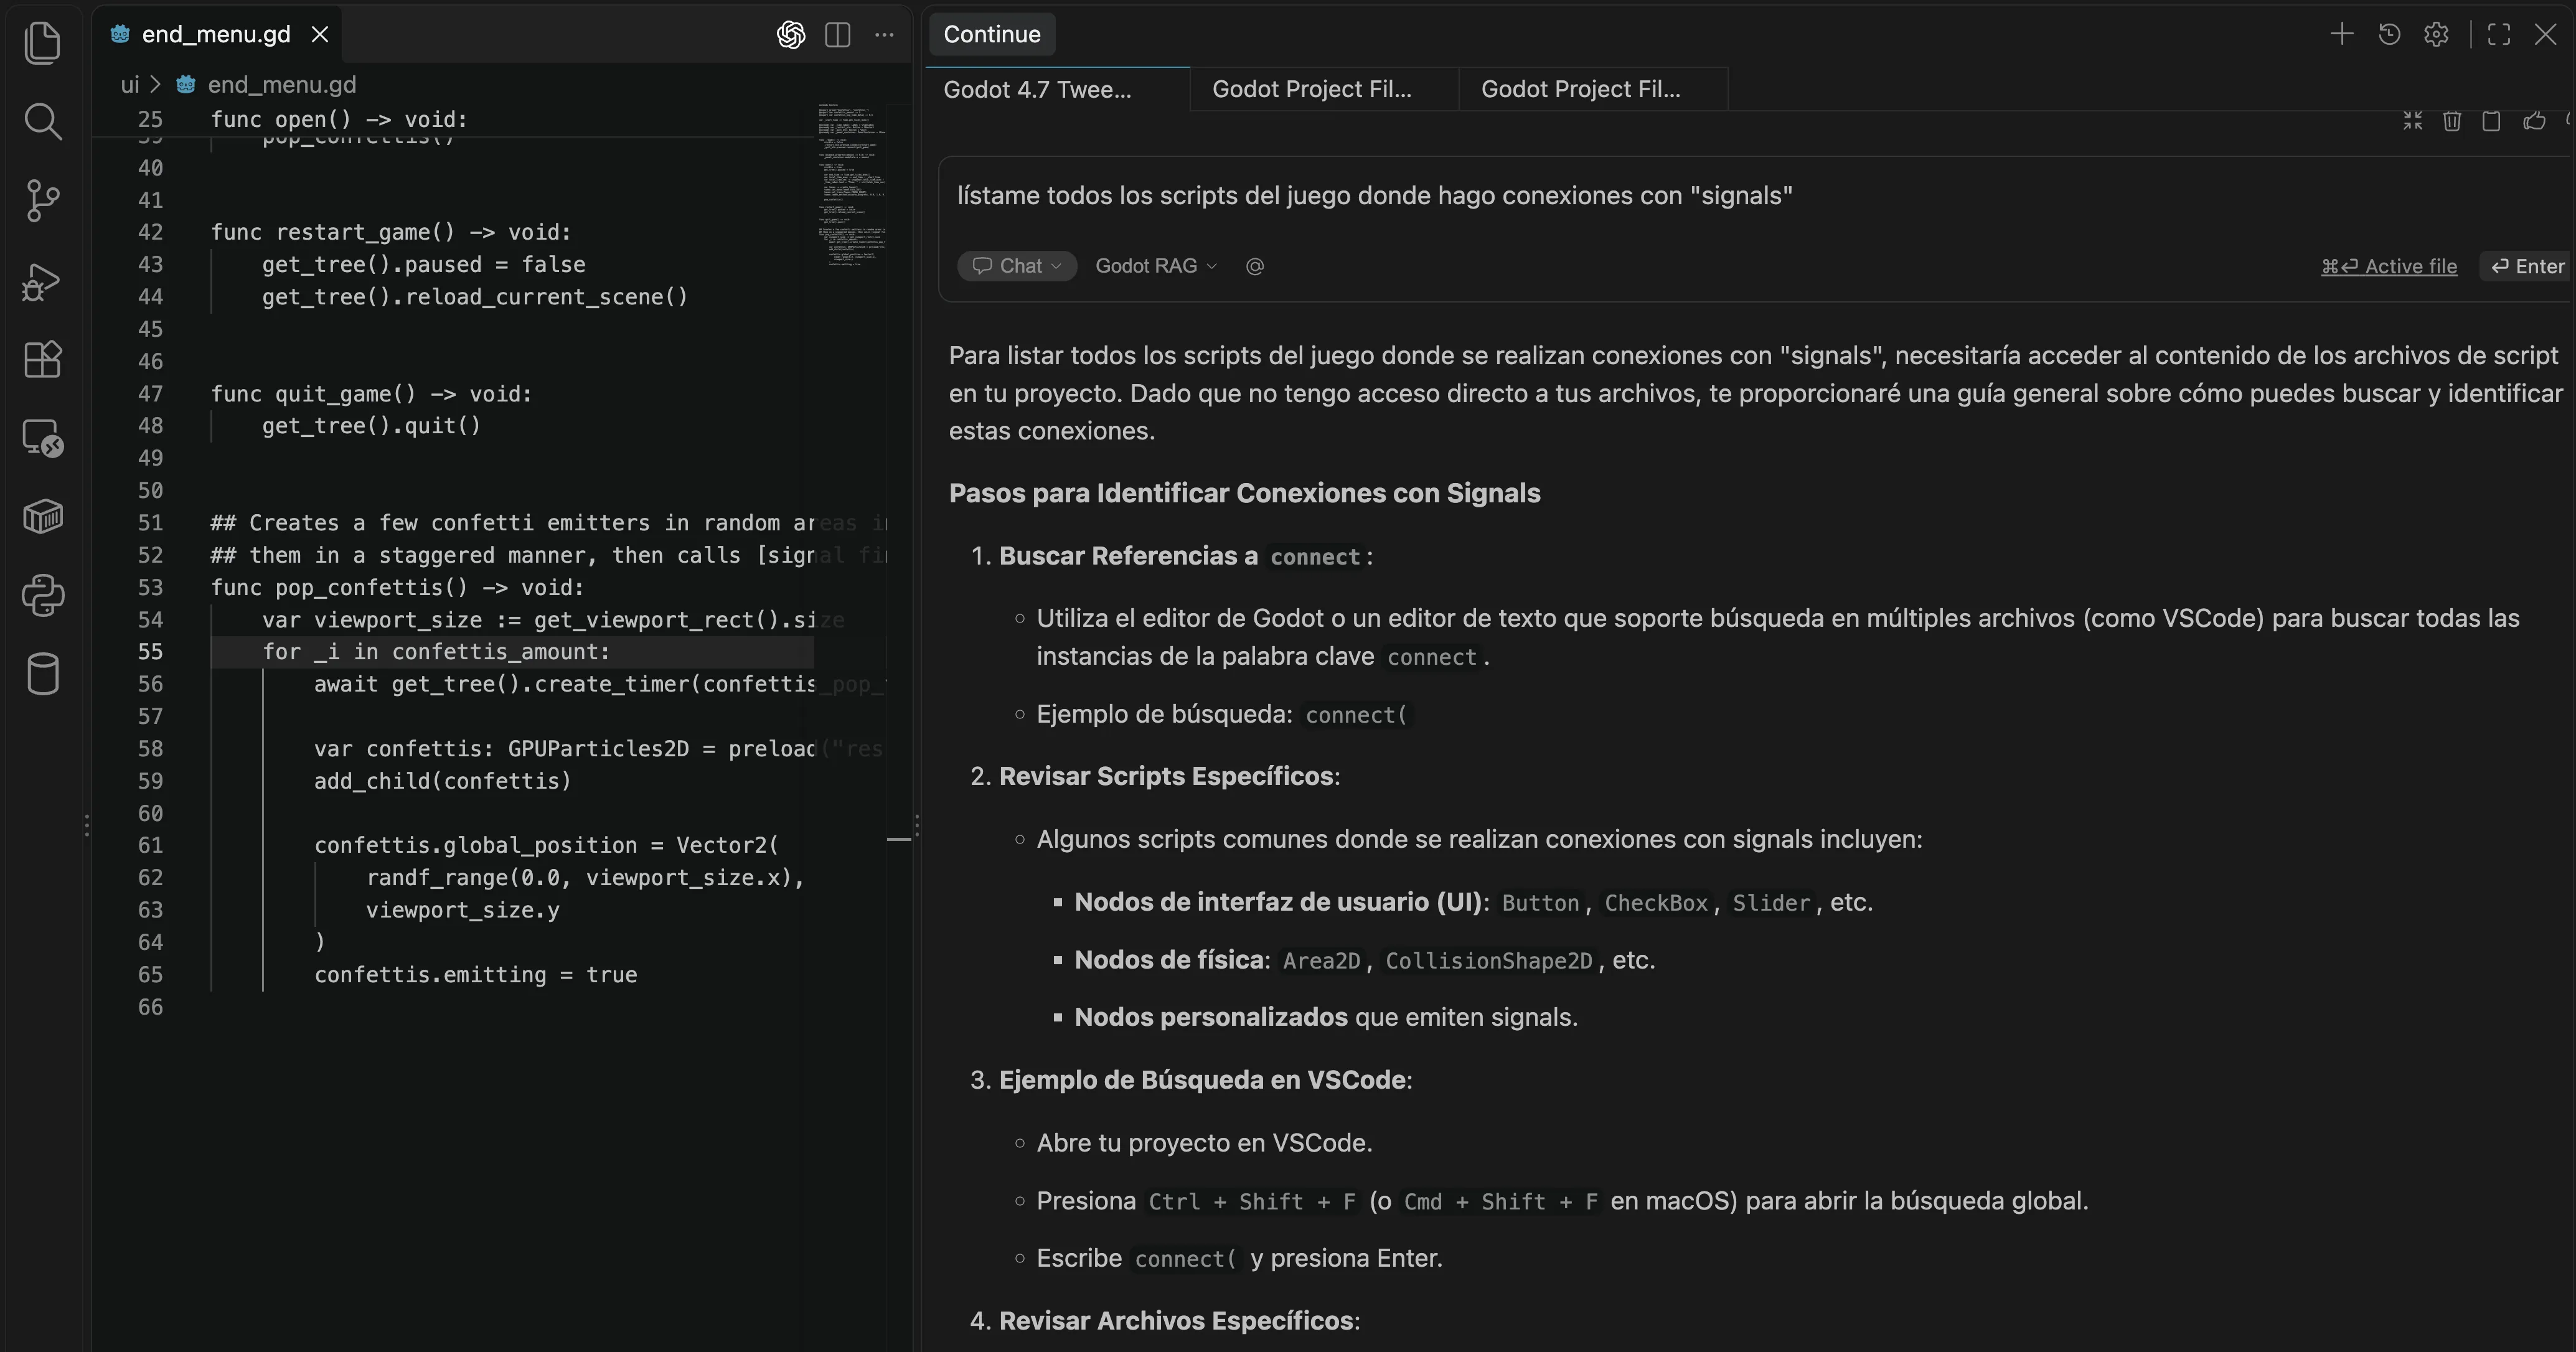Give thumbs up to the response
This screenshot has width=2576, height=1352.
coord(2533,121)
